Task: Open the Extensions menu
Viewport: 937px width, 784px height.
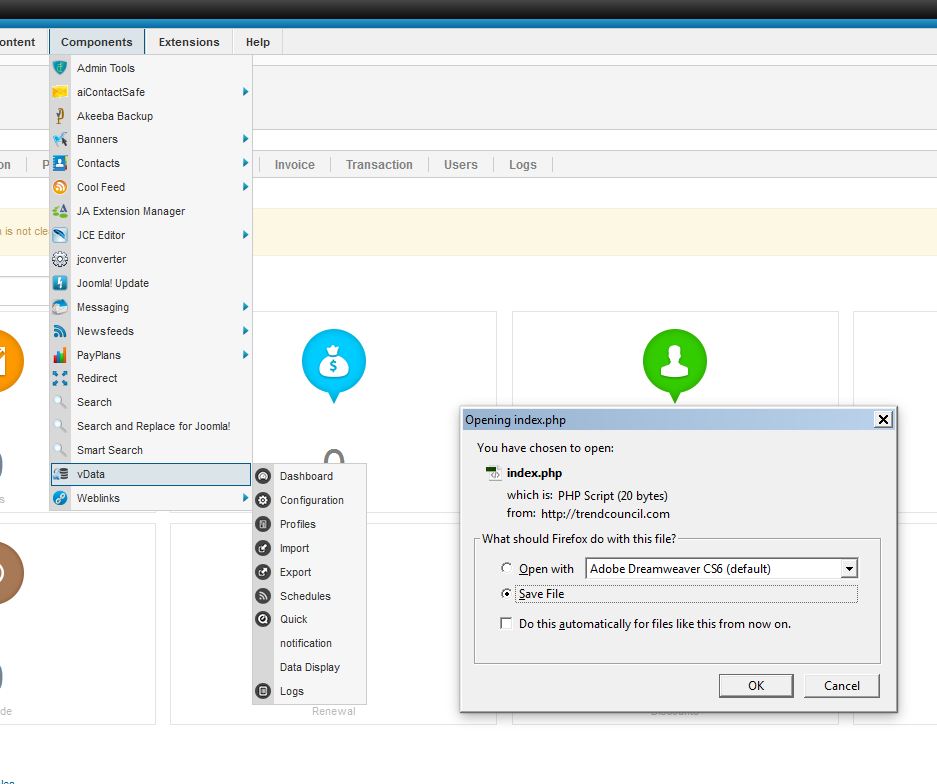Action: click(189, 42)
